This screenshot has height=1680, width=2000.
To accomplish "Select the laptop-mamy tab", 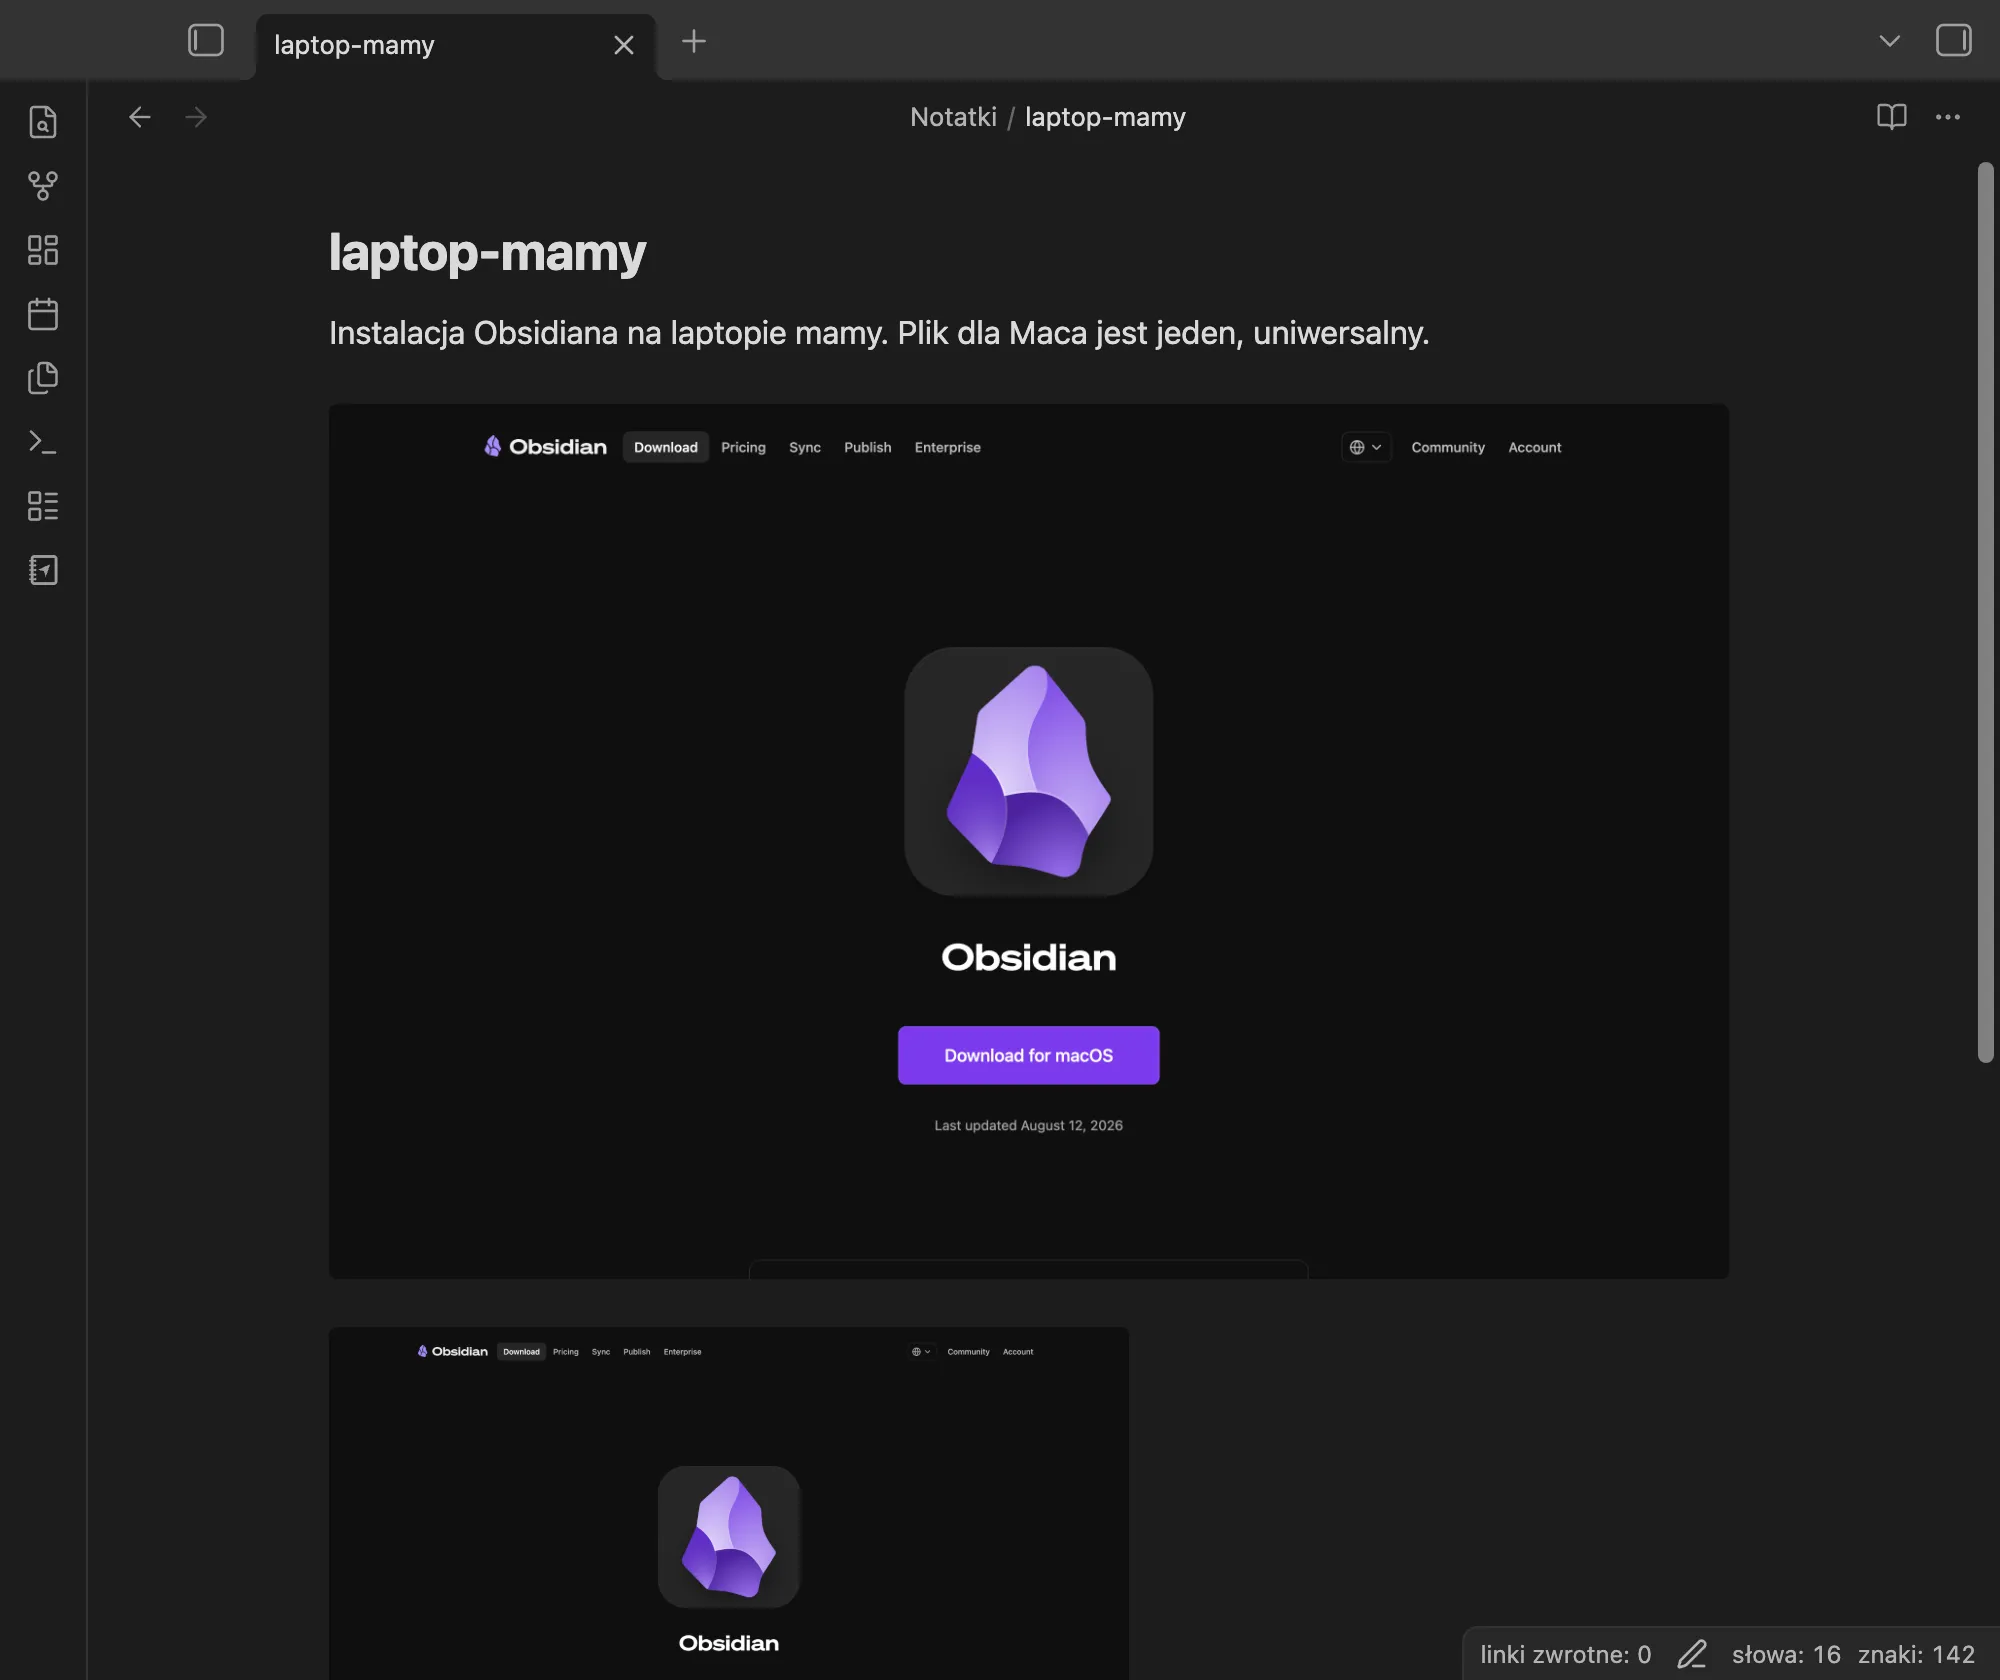I will tap(456, 46).
